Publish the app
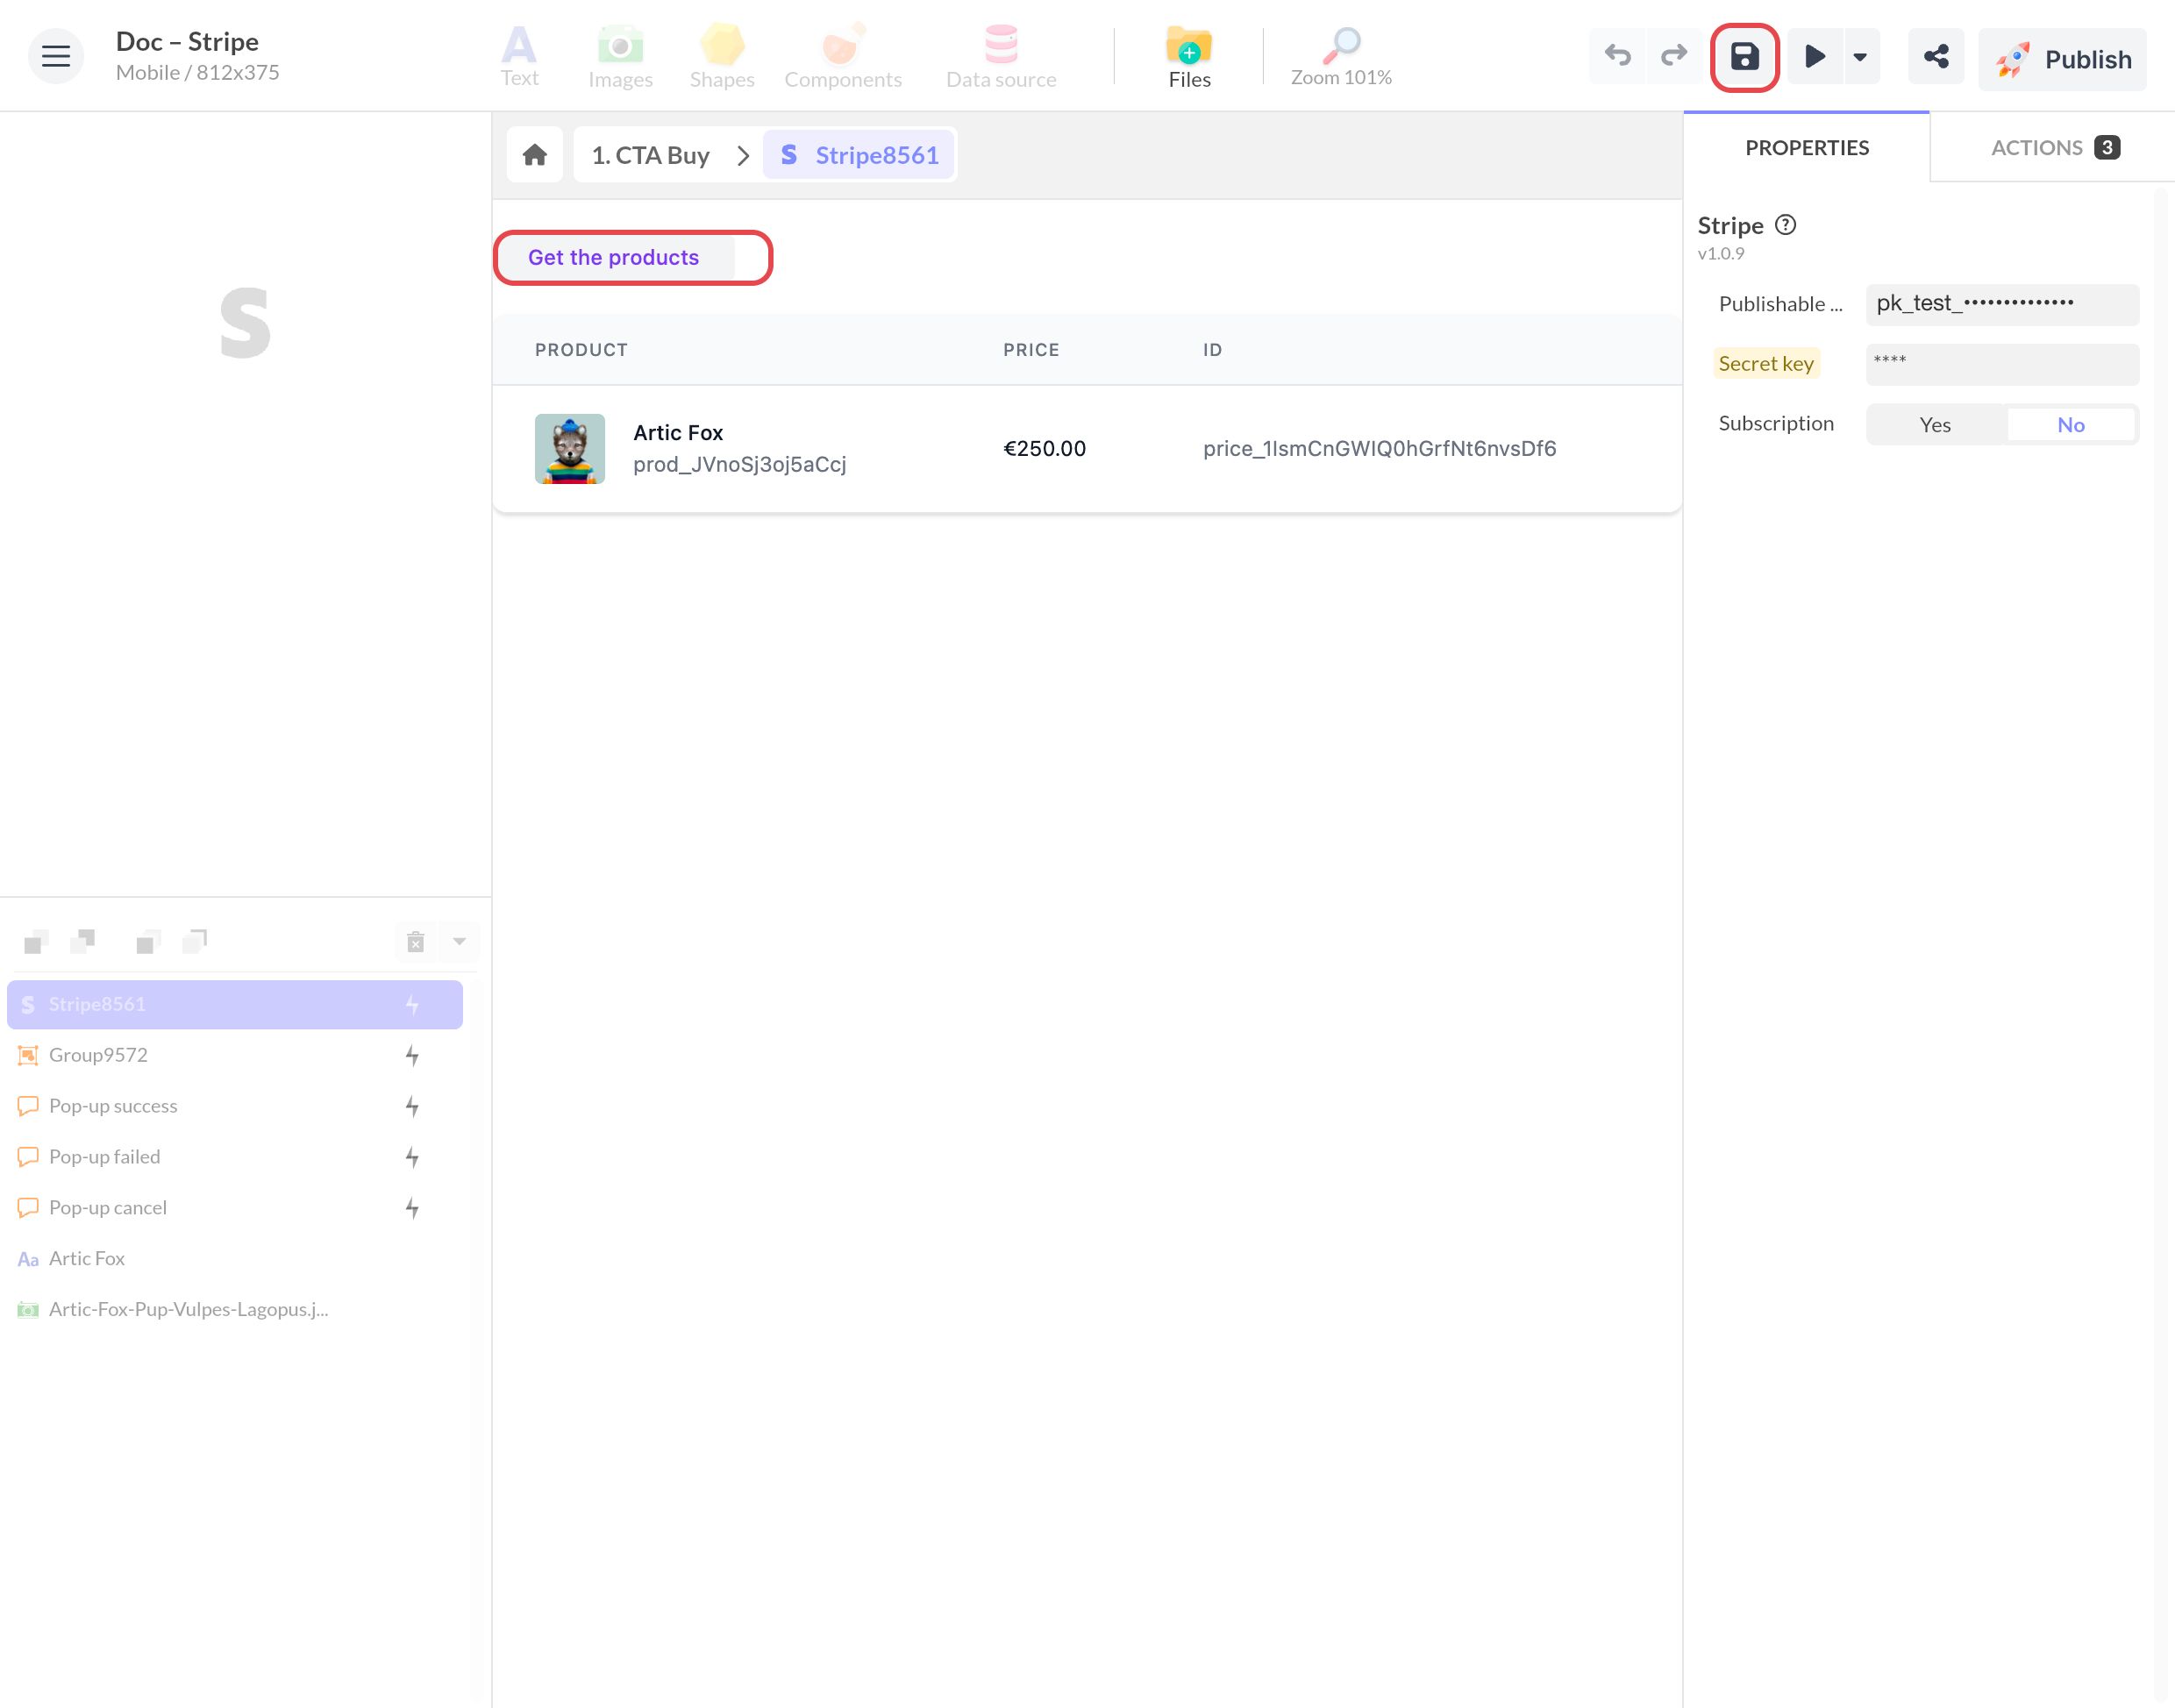The height and width of the screenshot is (1708, 2175). [x=2062, y=59]
